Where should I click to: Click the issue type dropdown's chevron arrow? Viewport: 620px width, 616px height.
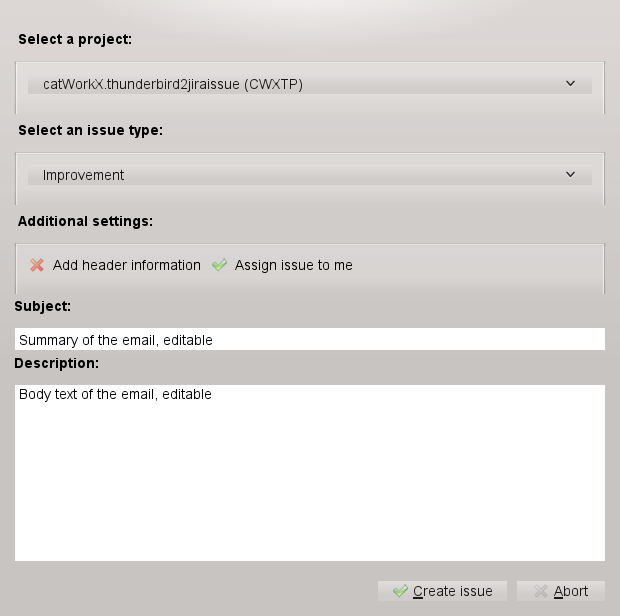pos(571,175)
